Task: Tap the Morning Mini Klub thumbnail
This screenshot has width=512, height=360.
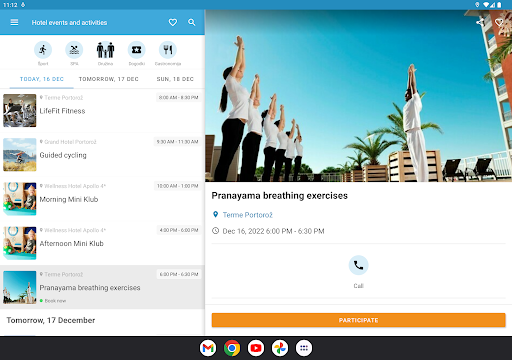Action: click(x=20, y=199)
